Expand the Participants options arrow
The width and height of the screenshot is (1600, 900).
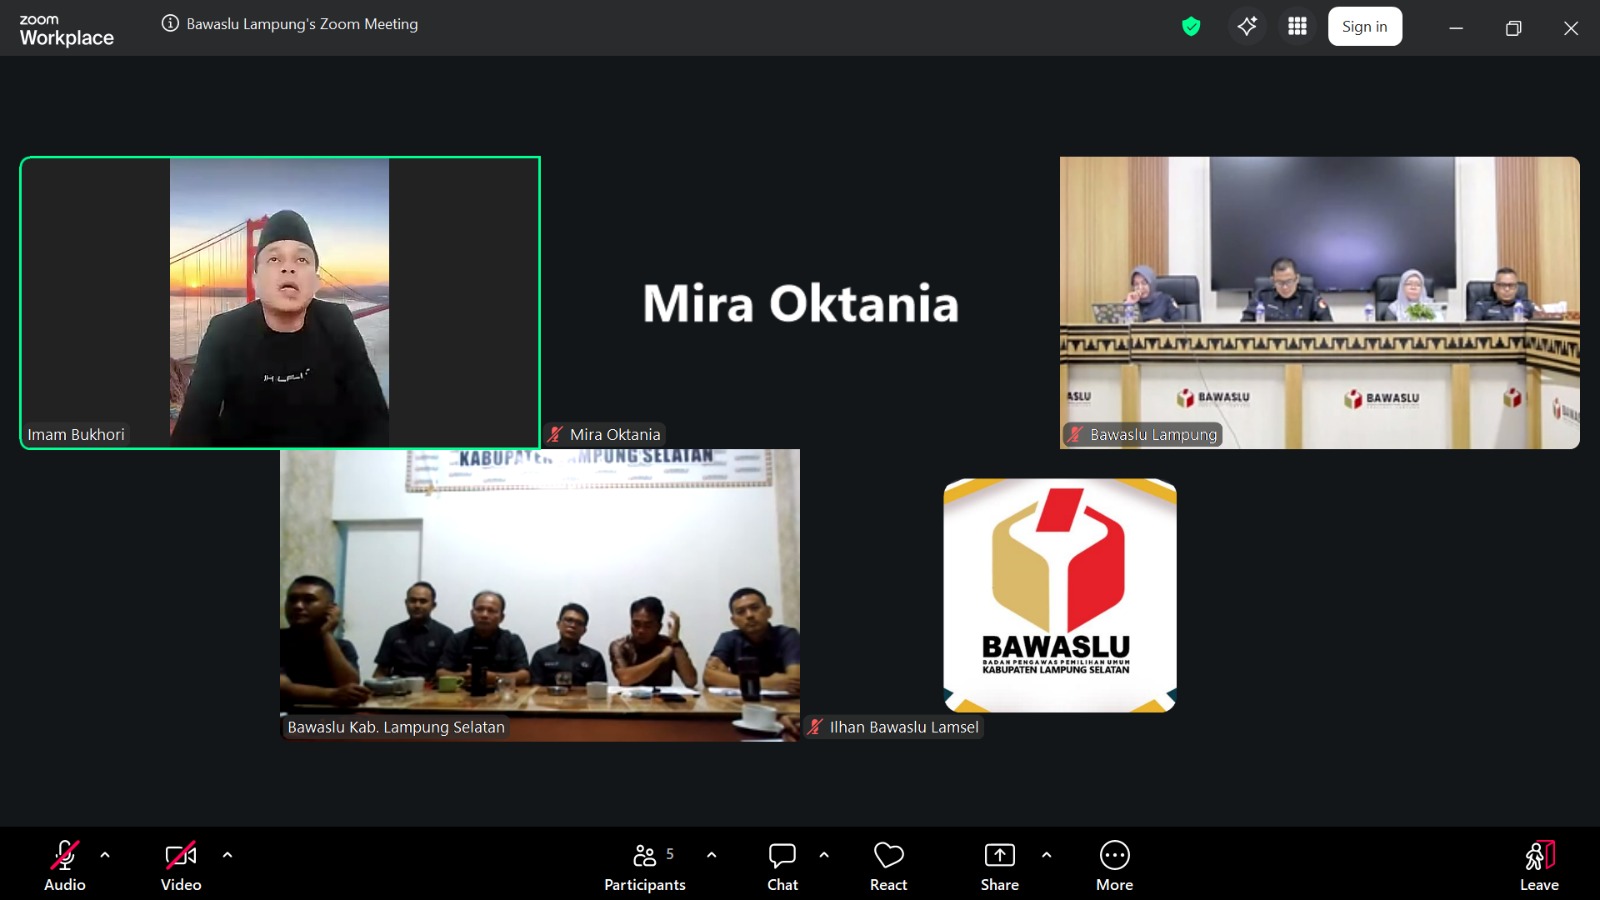click(x=711, y=855)
